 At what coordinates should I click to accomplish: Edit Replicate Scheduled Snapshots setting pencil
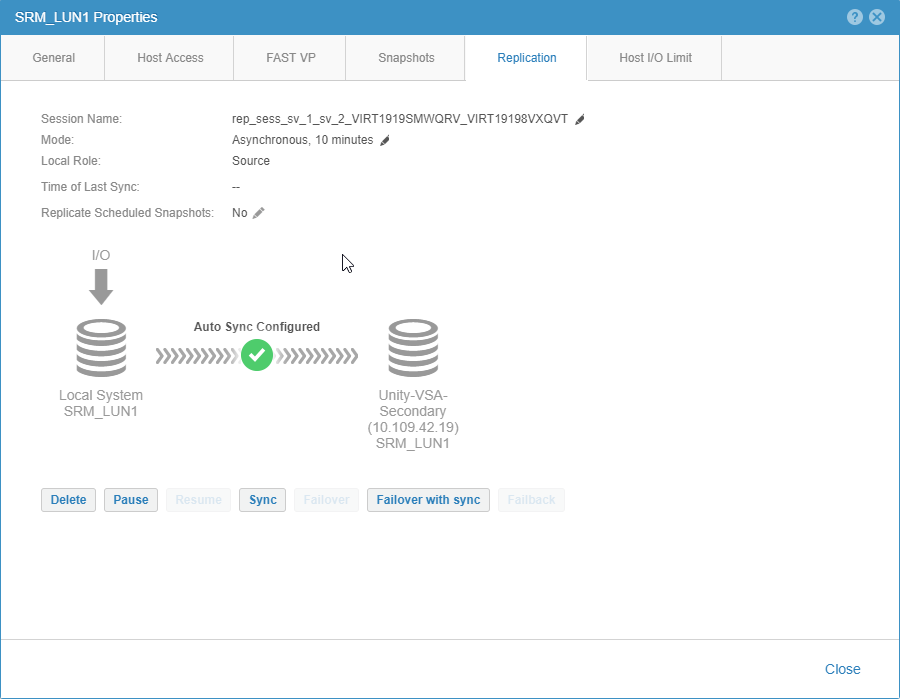tap(258, 213)
